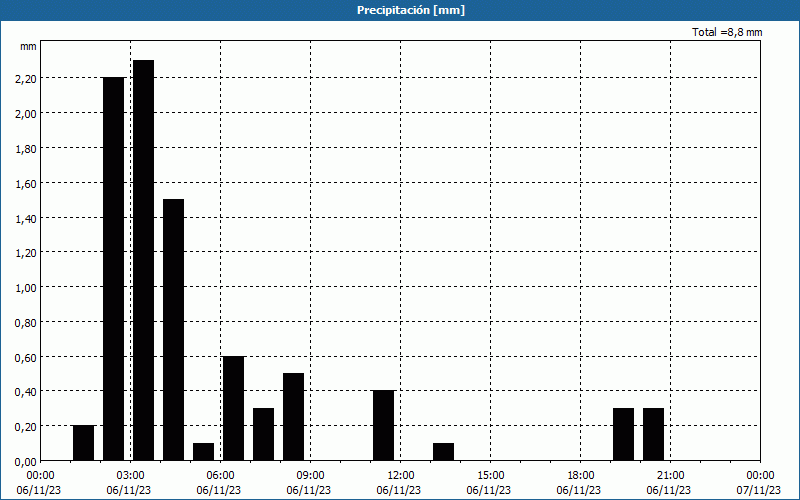Click the 0,40 y-axis value
The image size is (800, 500).
pyautogui.click(x=26, y=392)
